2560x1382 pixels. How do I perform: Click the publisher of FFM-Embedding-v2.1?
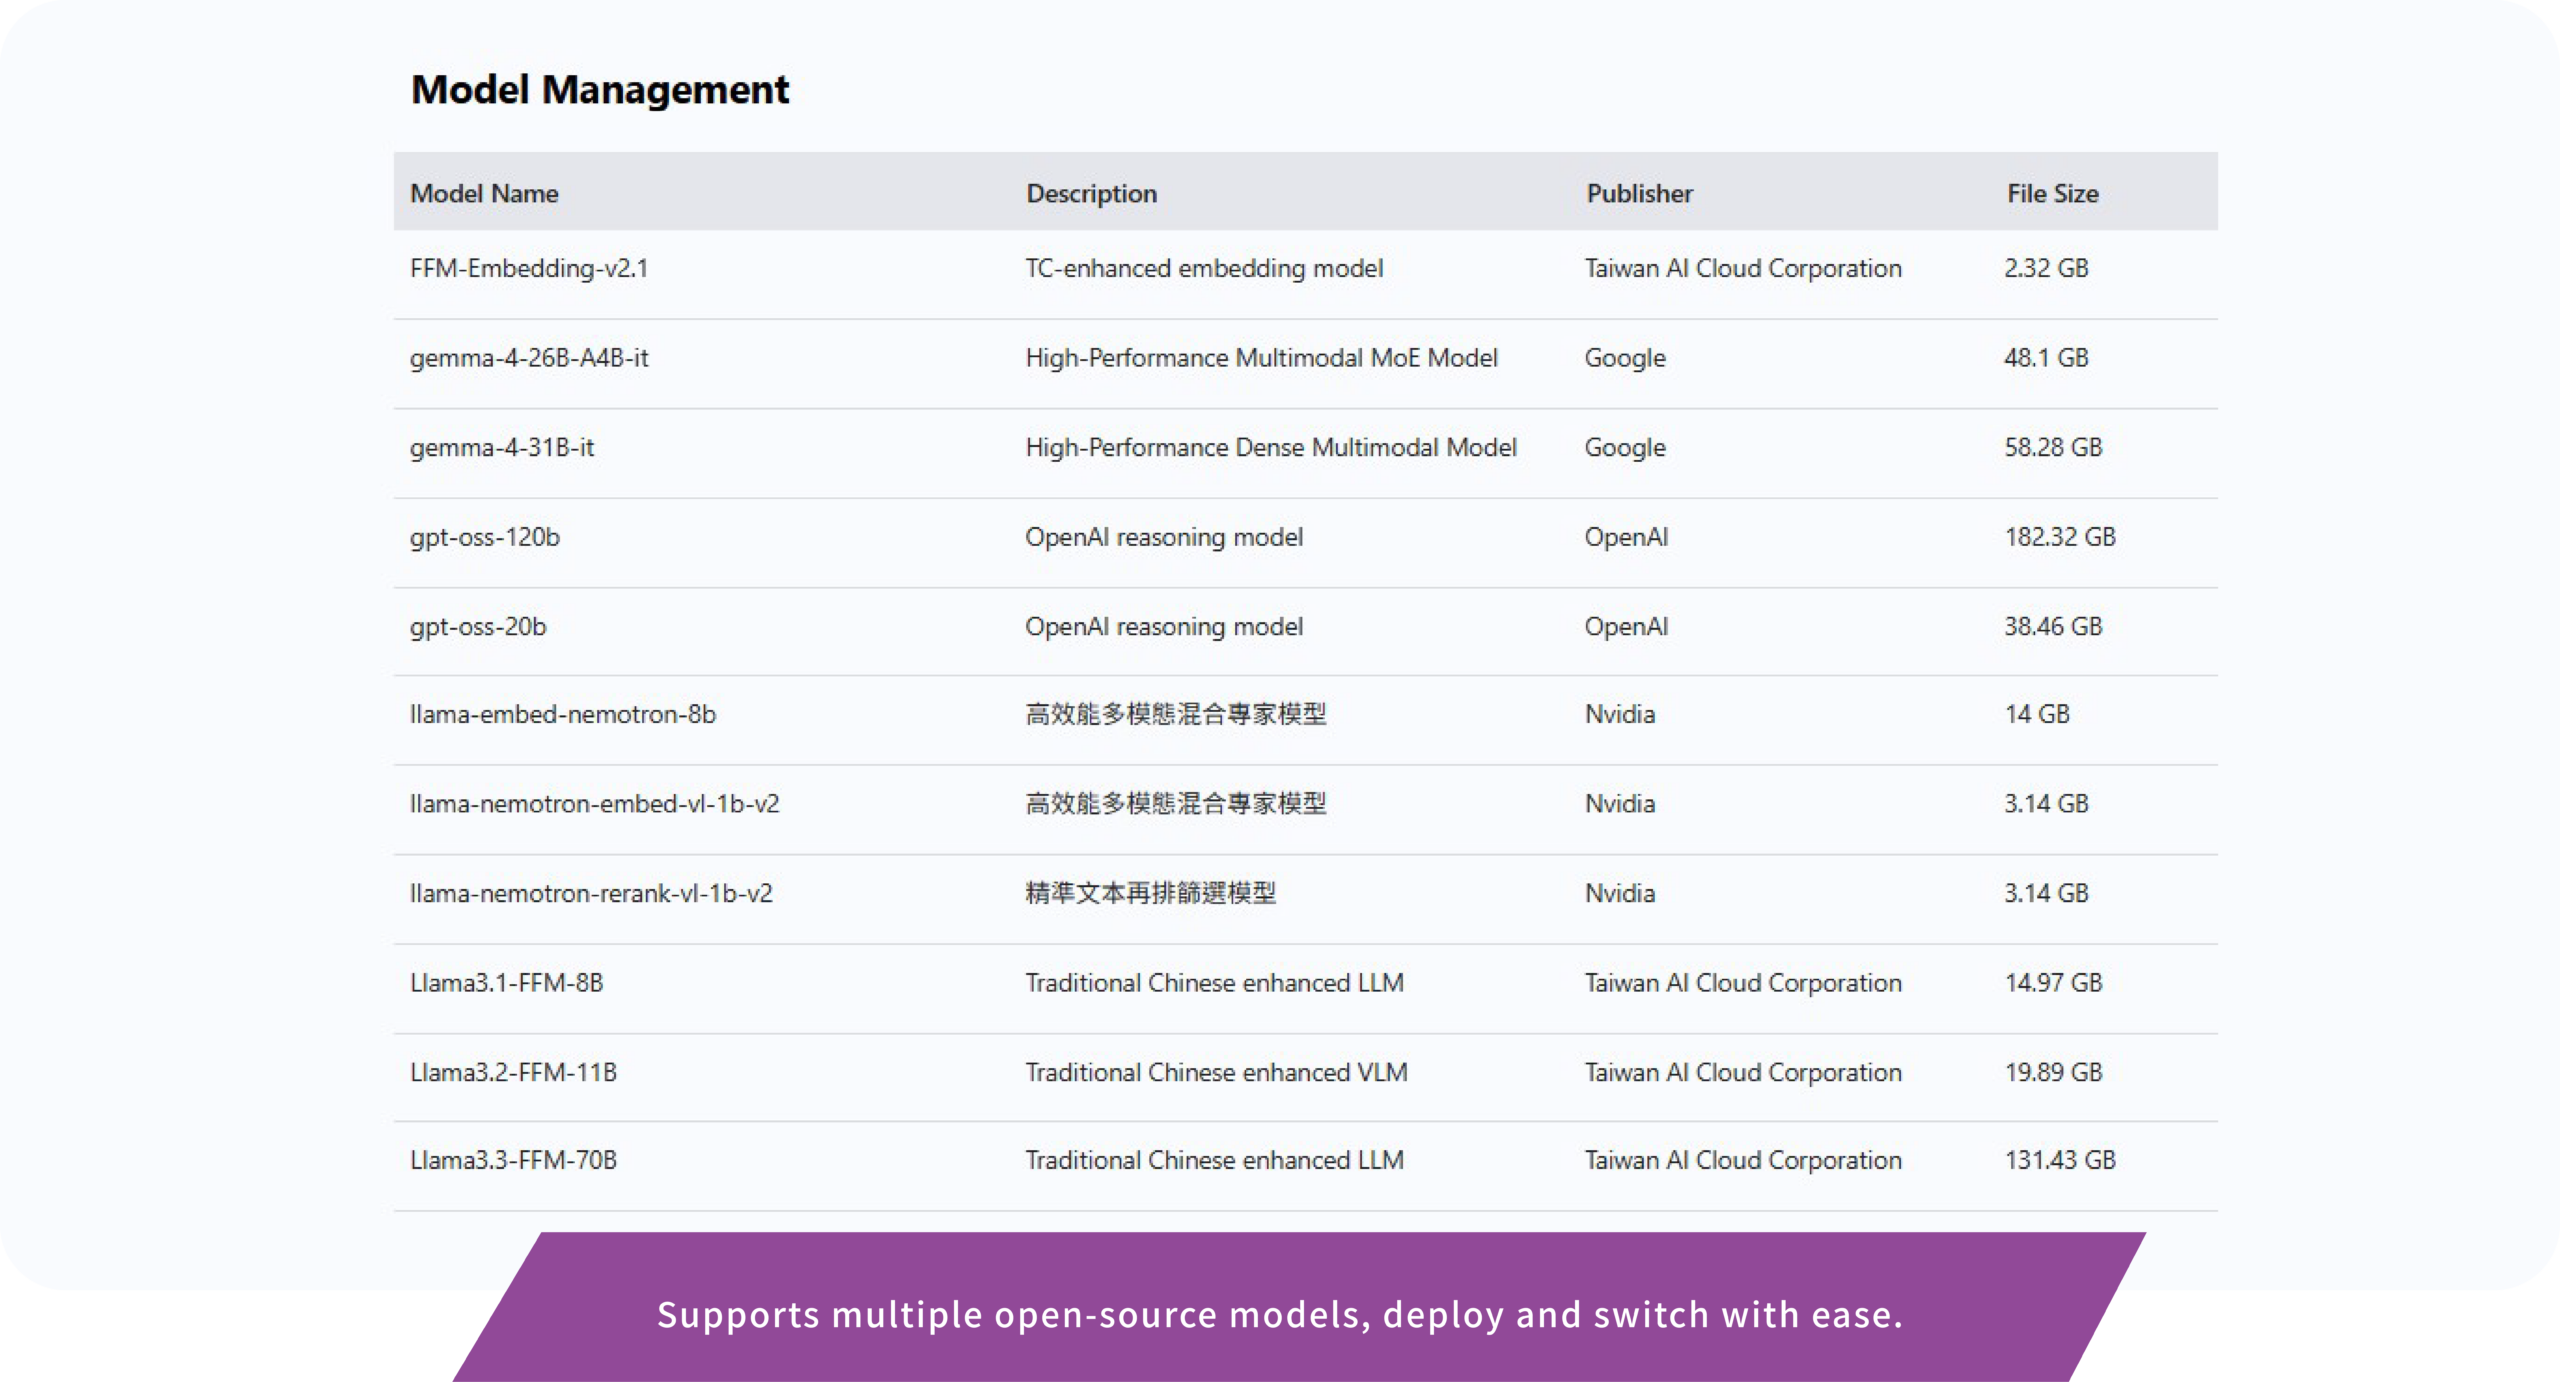click(x=1743, y=268)
